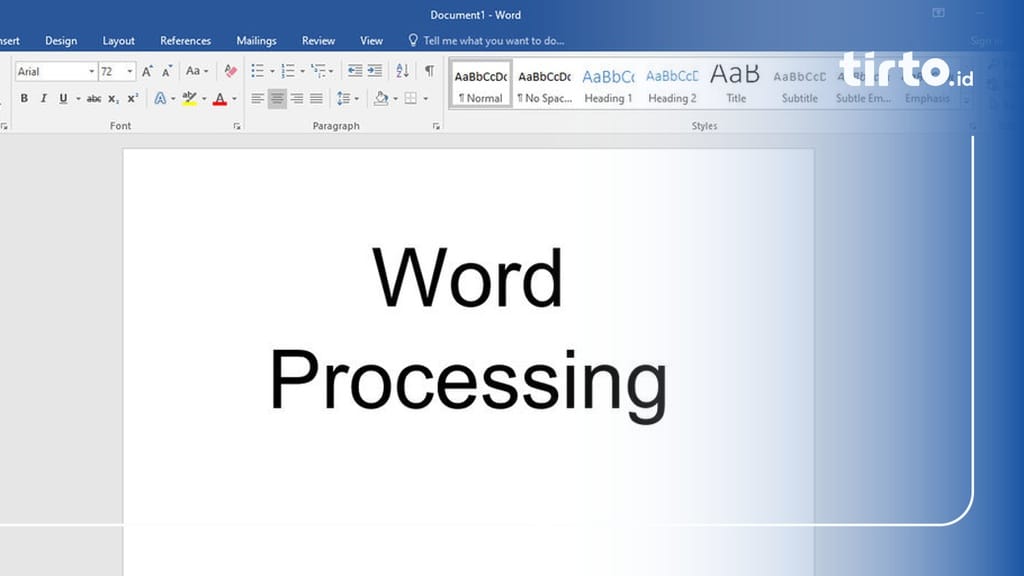The width and height of the screenshot is (1024, 576).
Task: Expand the font size 72 dropdown
Action: 130,72
